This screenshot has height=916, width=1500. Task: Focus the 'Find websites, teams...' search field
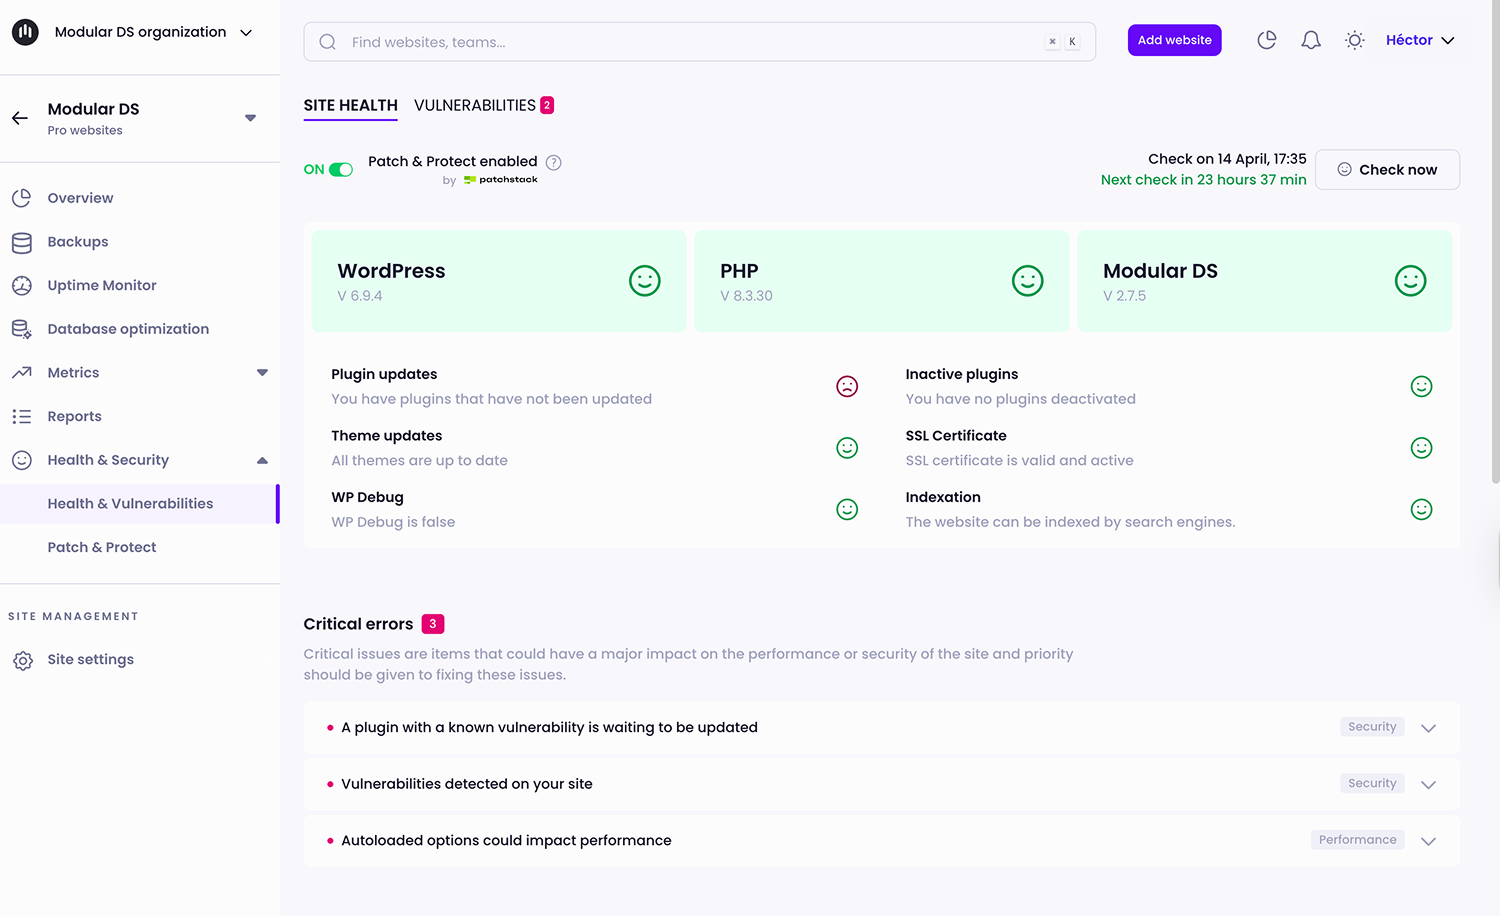(x=700, y=42)
